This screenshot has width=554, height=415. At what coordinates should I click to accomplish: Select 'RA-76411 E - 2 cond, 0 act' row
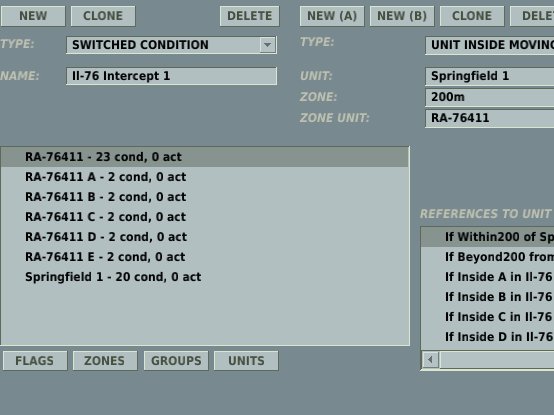[205, 257]
